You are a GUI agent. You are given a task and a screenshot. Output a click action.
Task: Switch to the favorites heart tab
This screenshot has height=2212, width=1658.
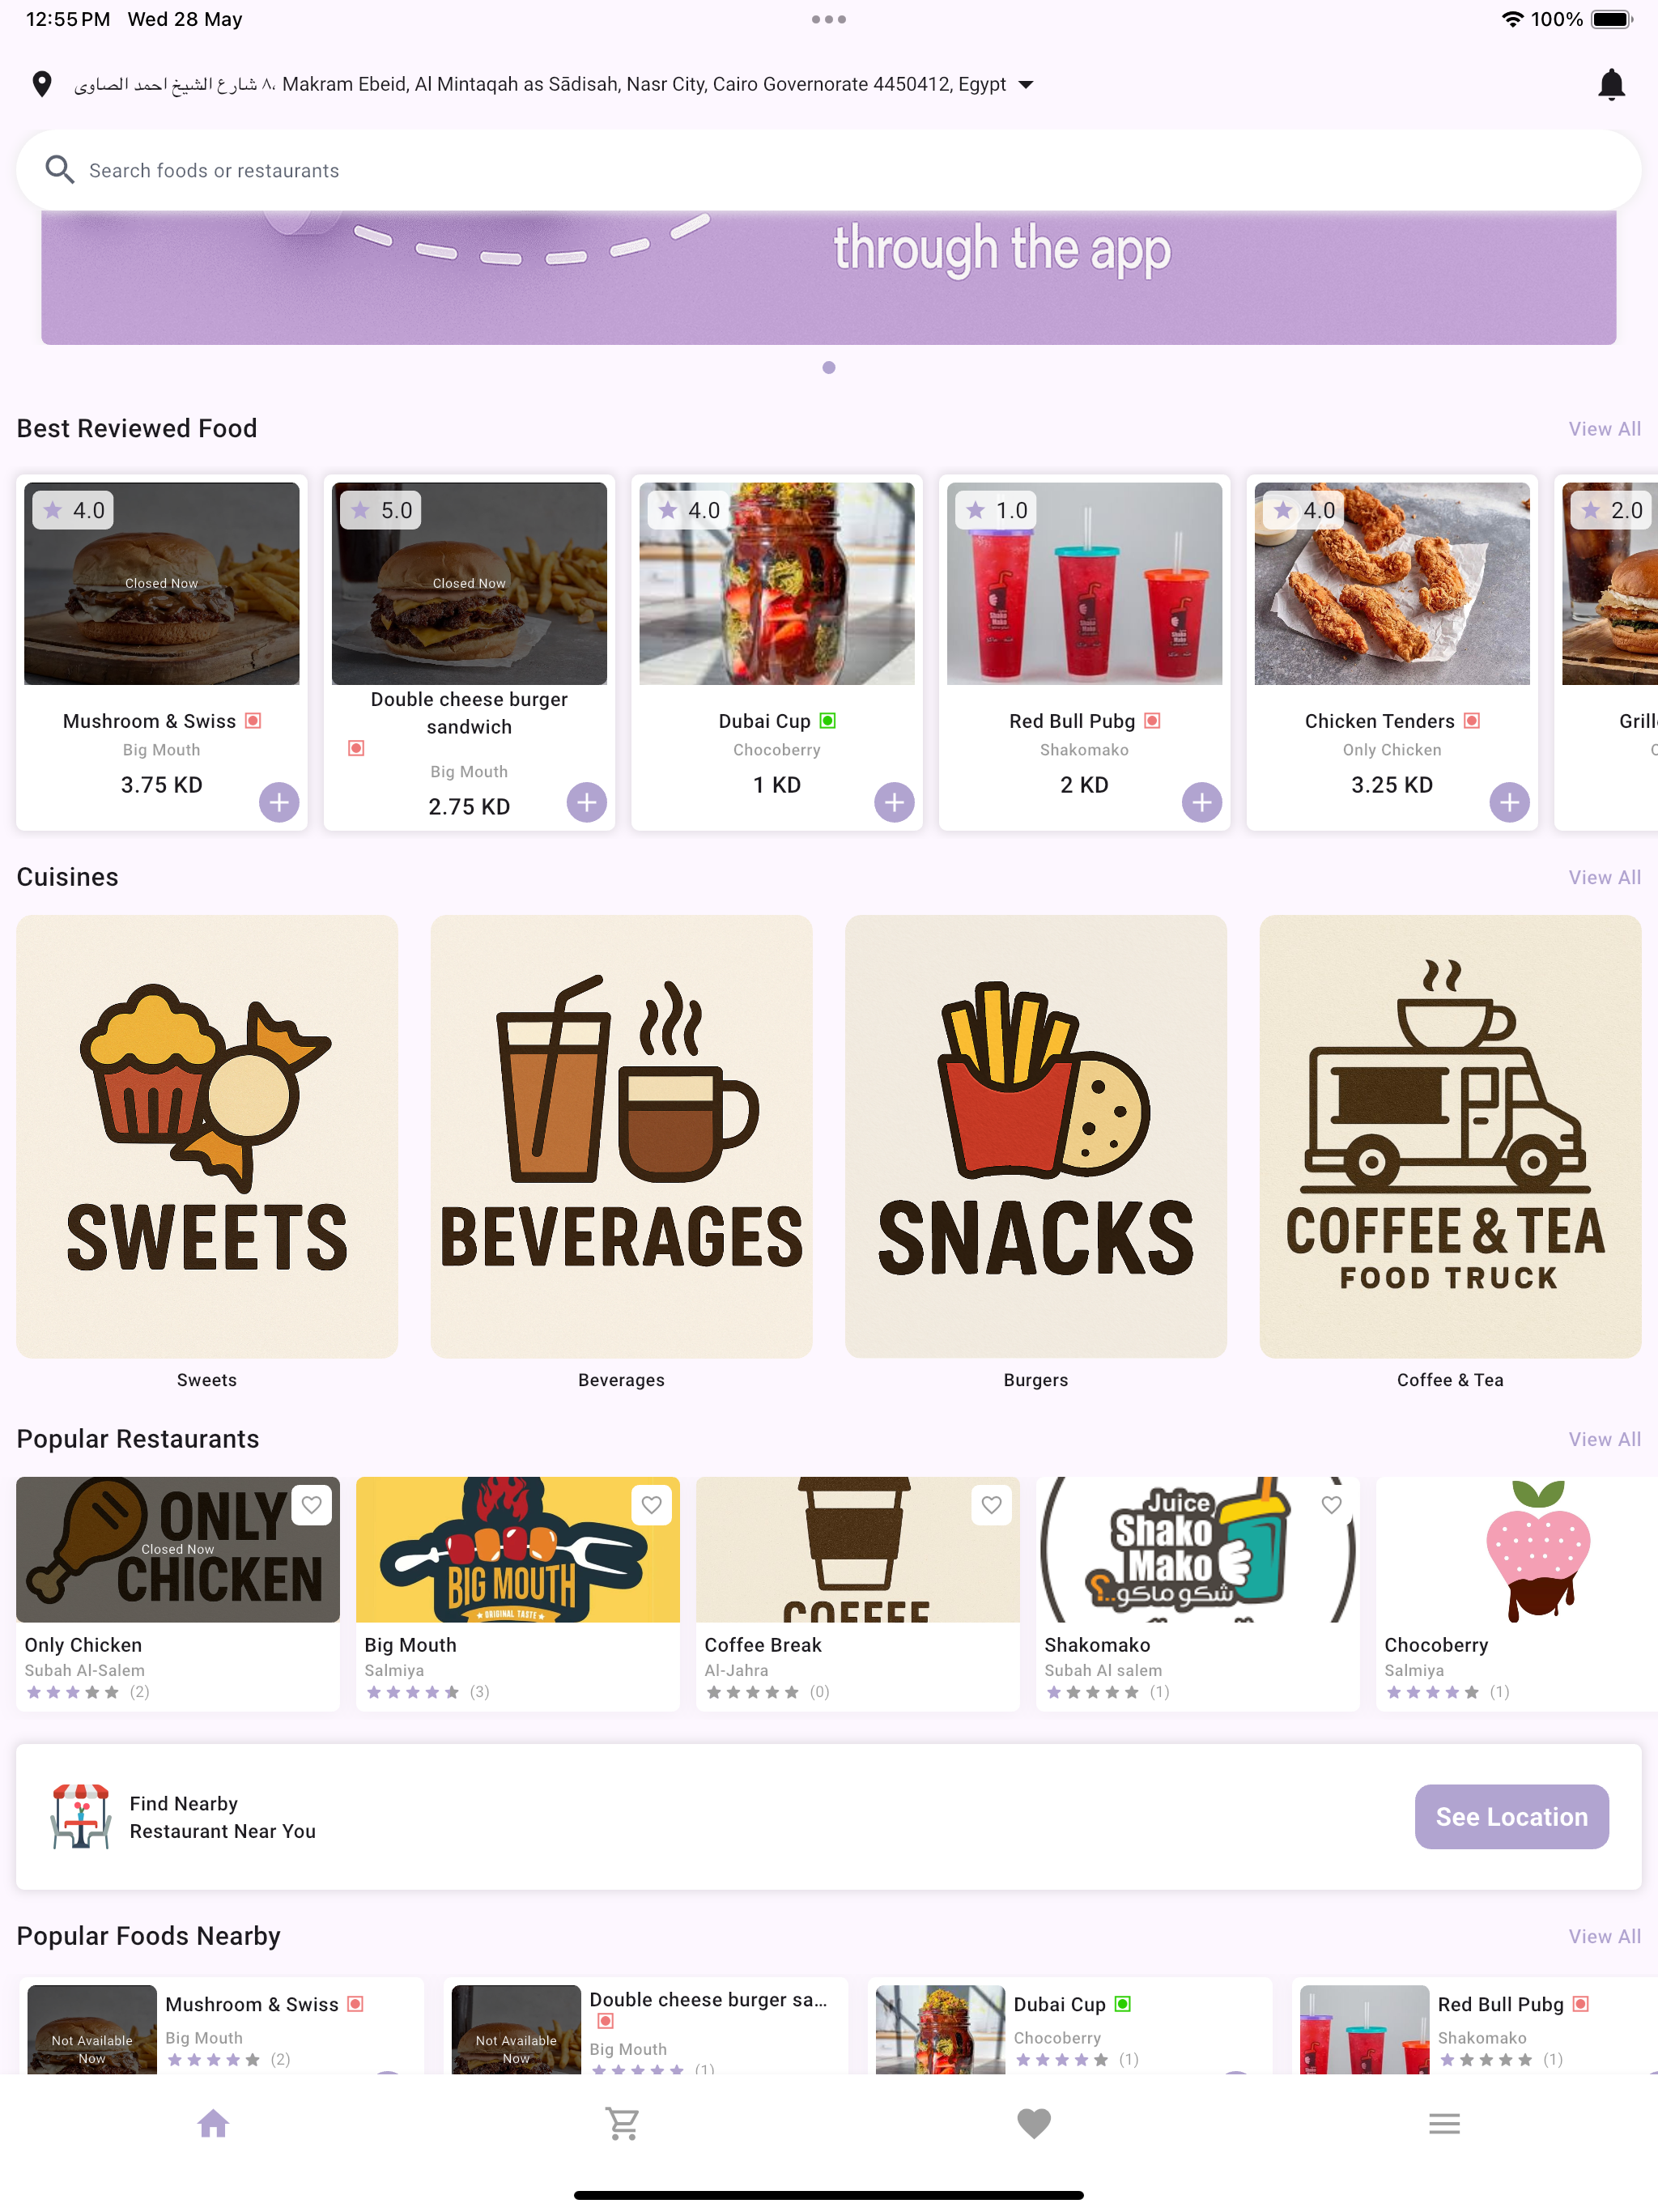point(1034,2124)
